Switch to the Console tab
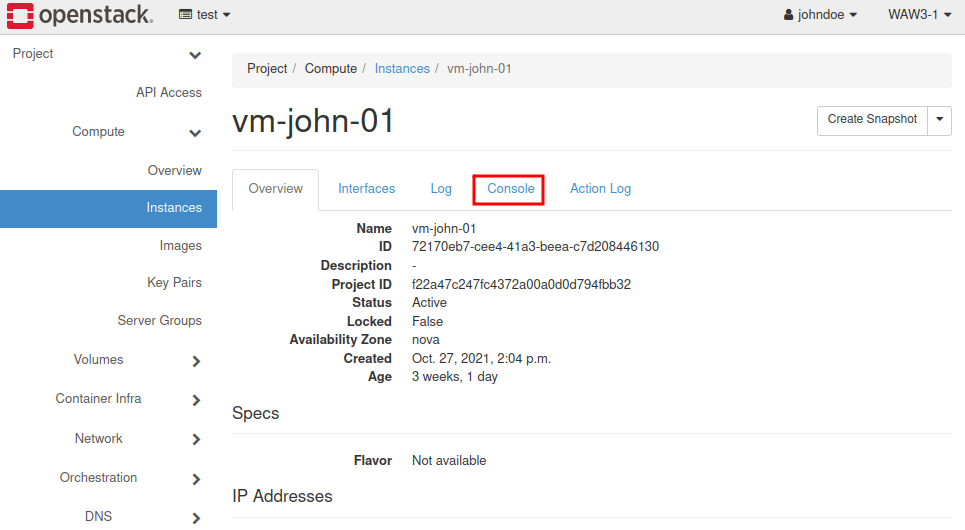The height and width of the screenshot is (530, 965). coord(510,188)
